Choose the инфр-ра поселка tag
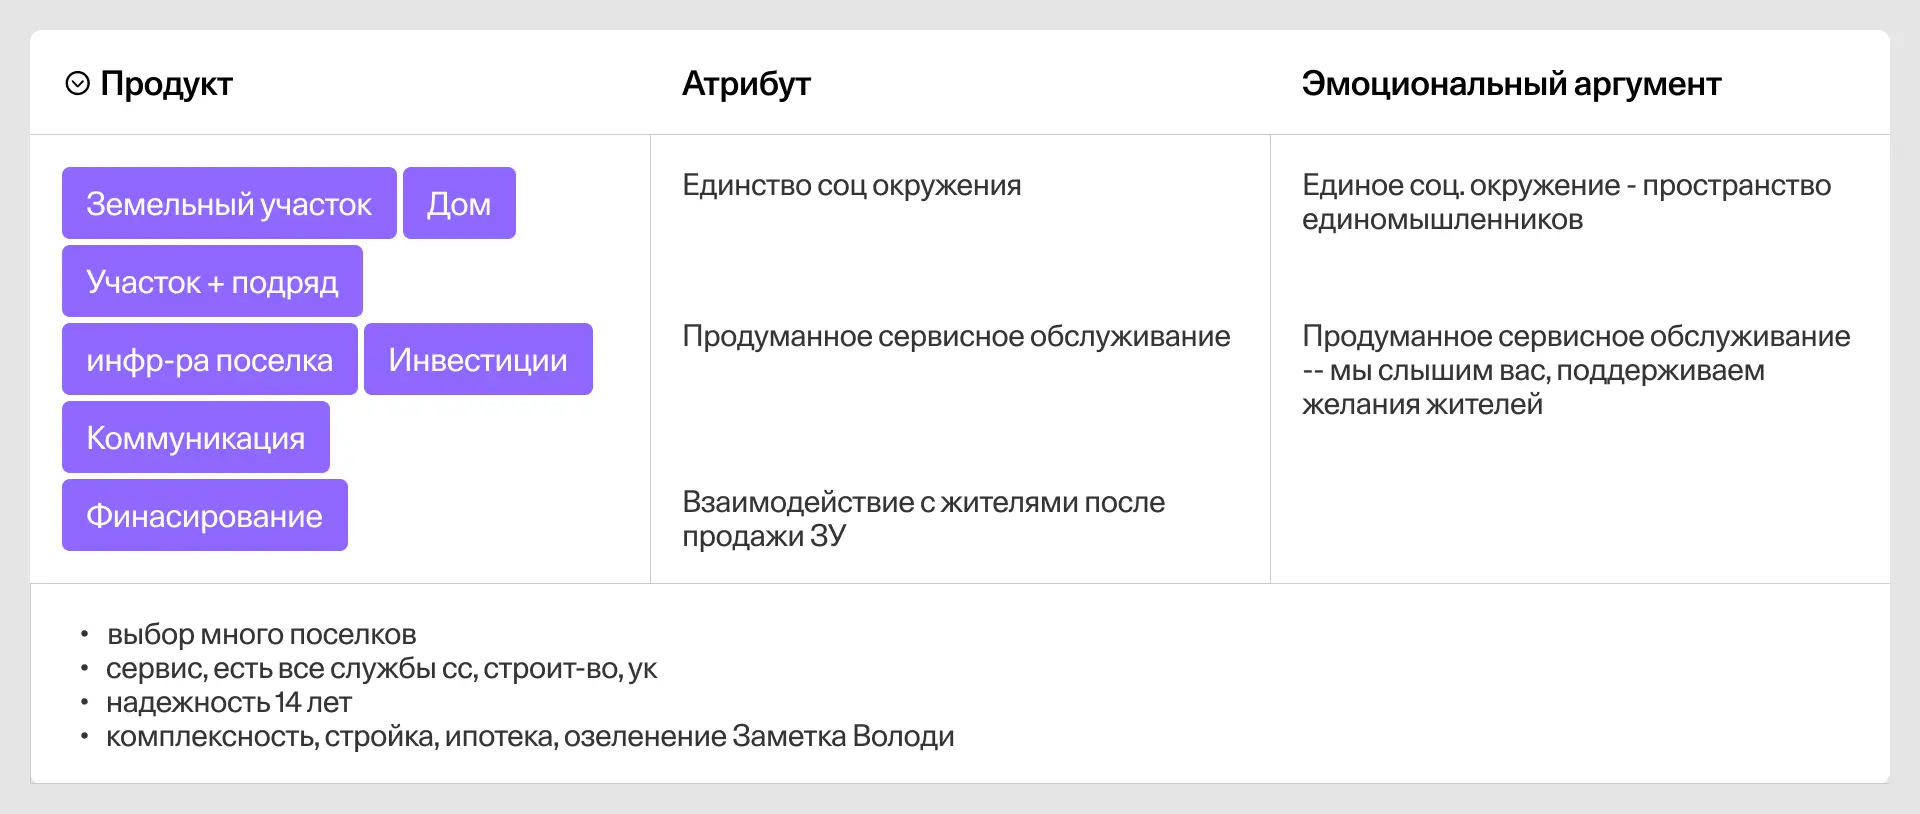 209,360
